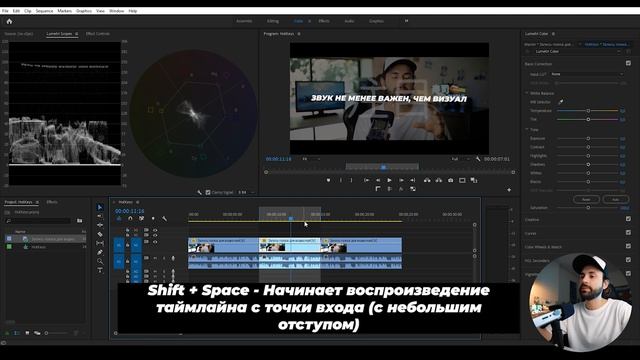Screen dimensions: 640x360
Task: Select the Track Select Forward tool
Action: pos(100,216)
